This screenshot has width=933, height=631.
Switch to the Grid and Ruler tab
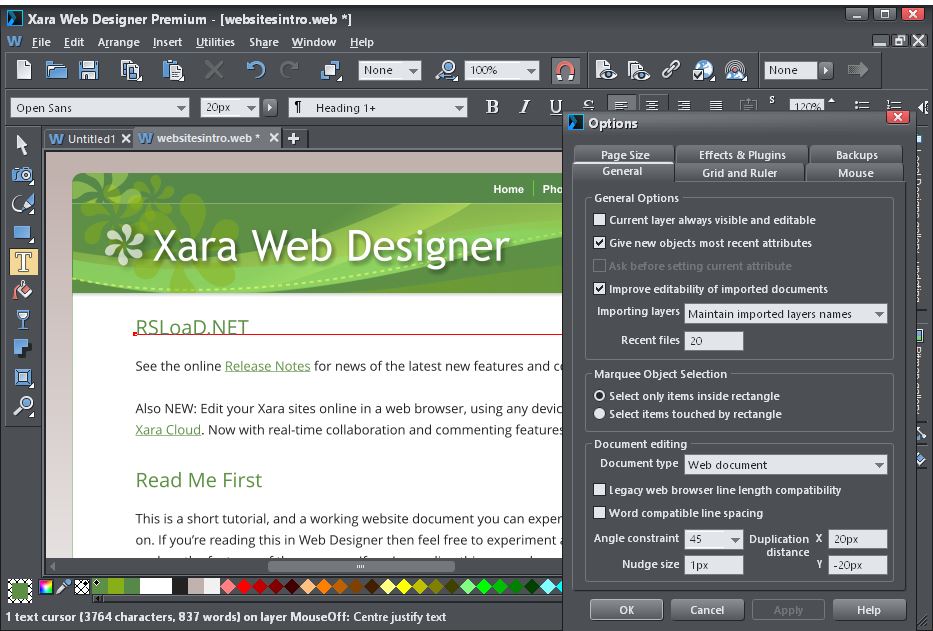(740, 173)
